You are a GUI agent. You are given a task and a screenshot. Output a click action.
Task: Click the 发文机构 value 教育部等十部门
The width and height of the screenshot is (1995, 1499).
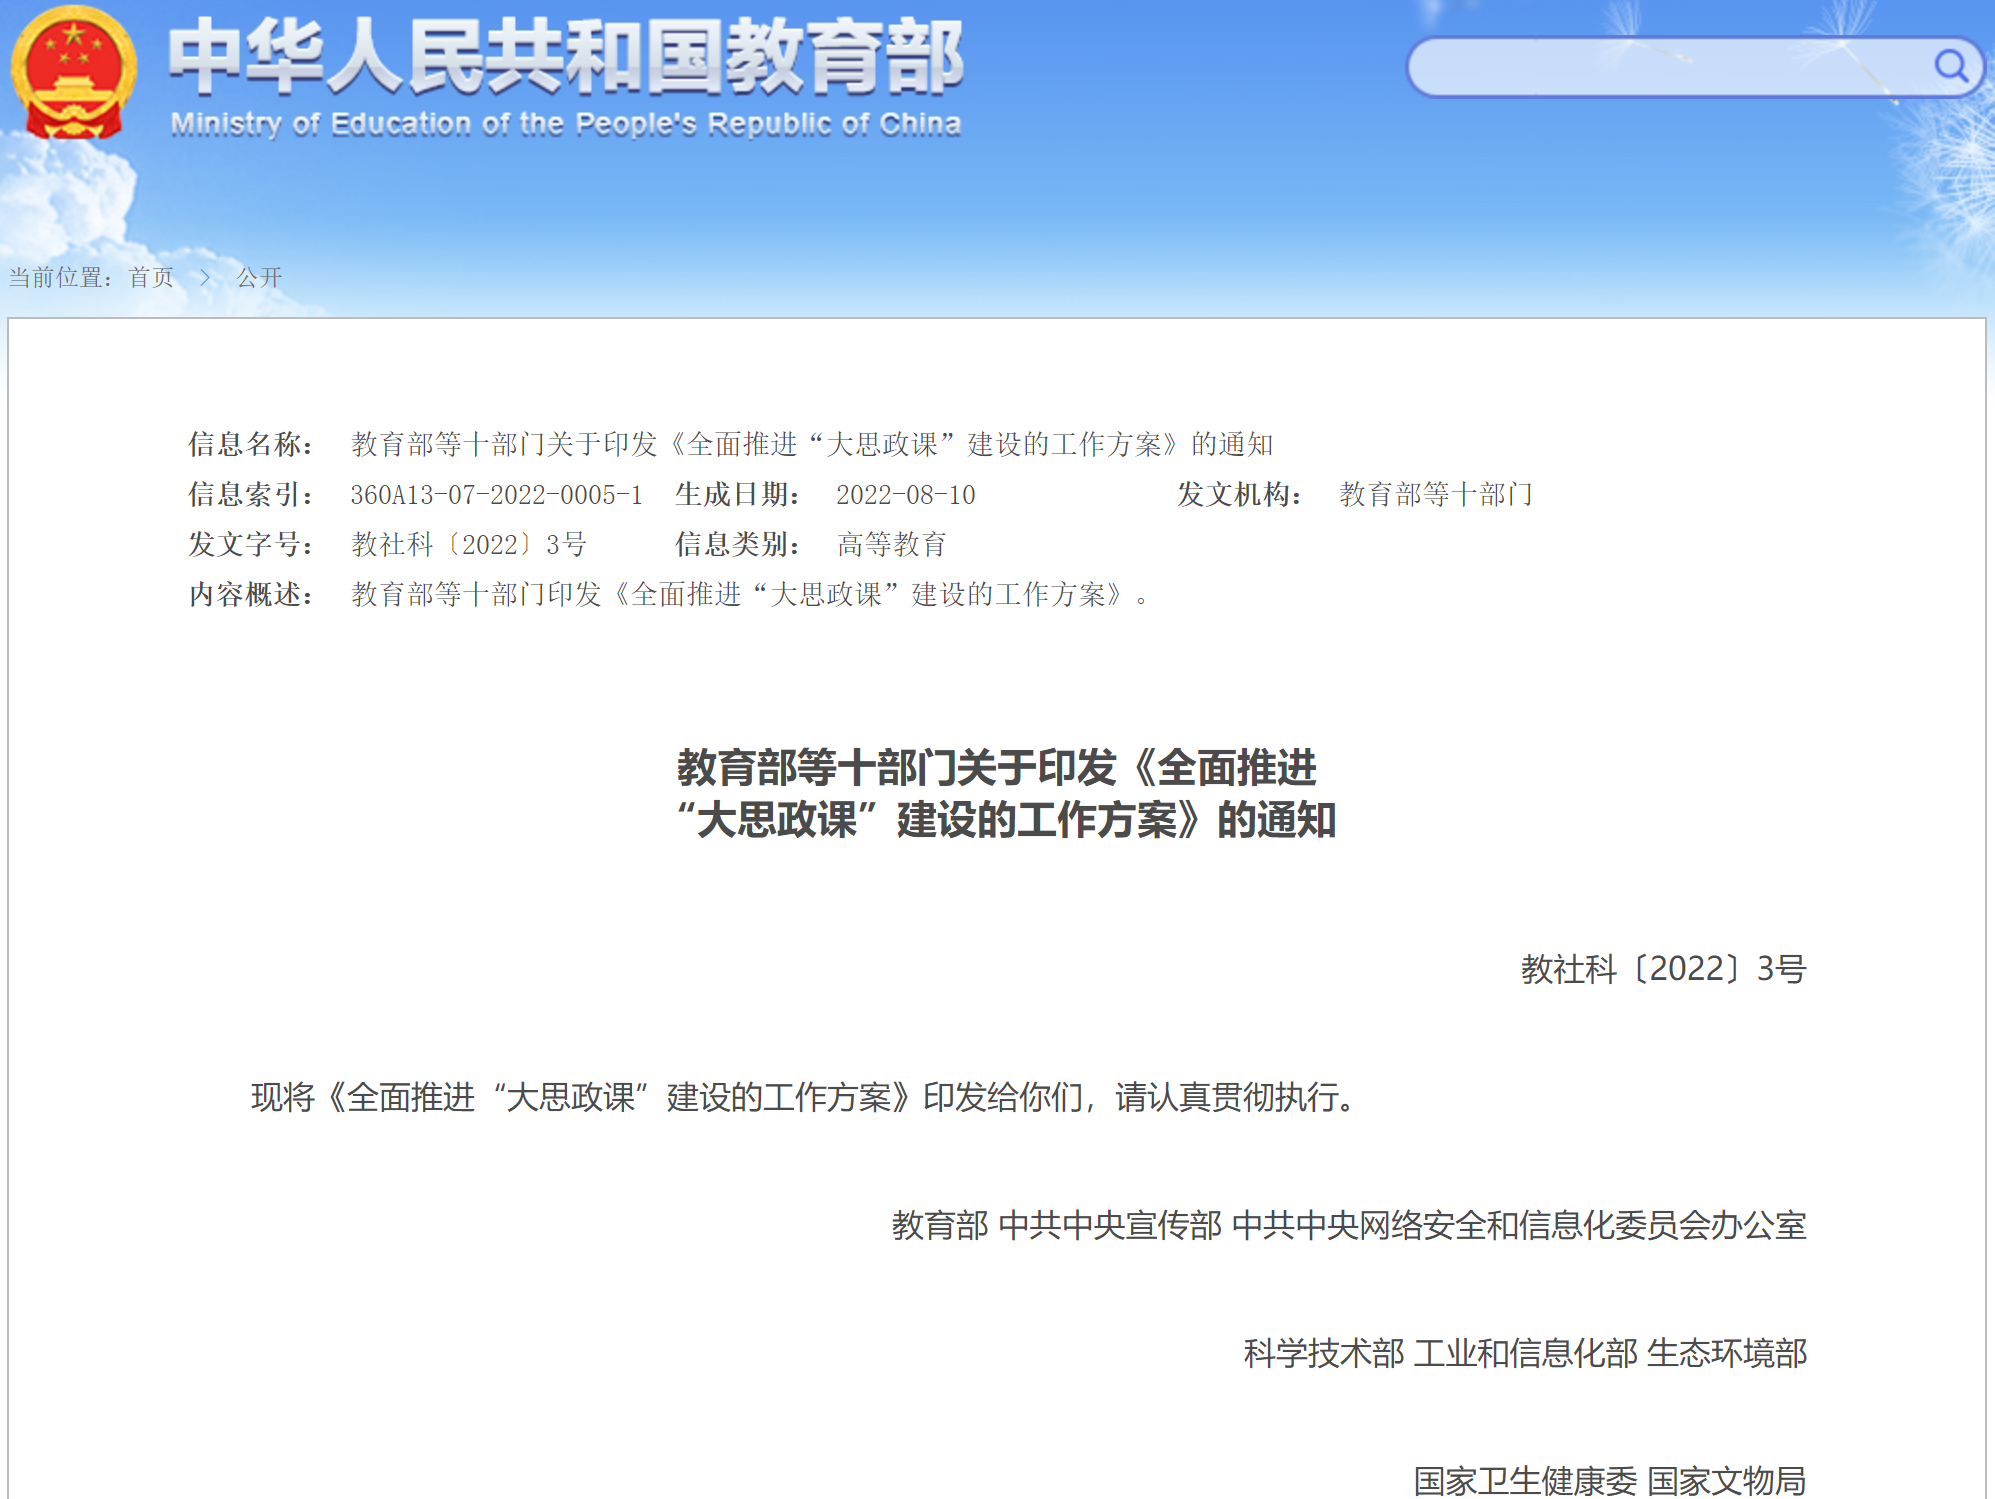tap(1436, 494)
